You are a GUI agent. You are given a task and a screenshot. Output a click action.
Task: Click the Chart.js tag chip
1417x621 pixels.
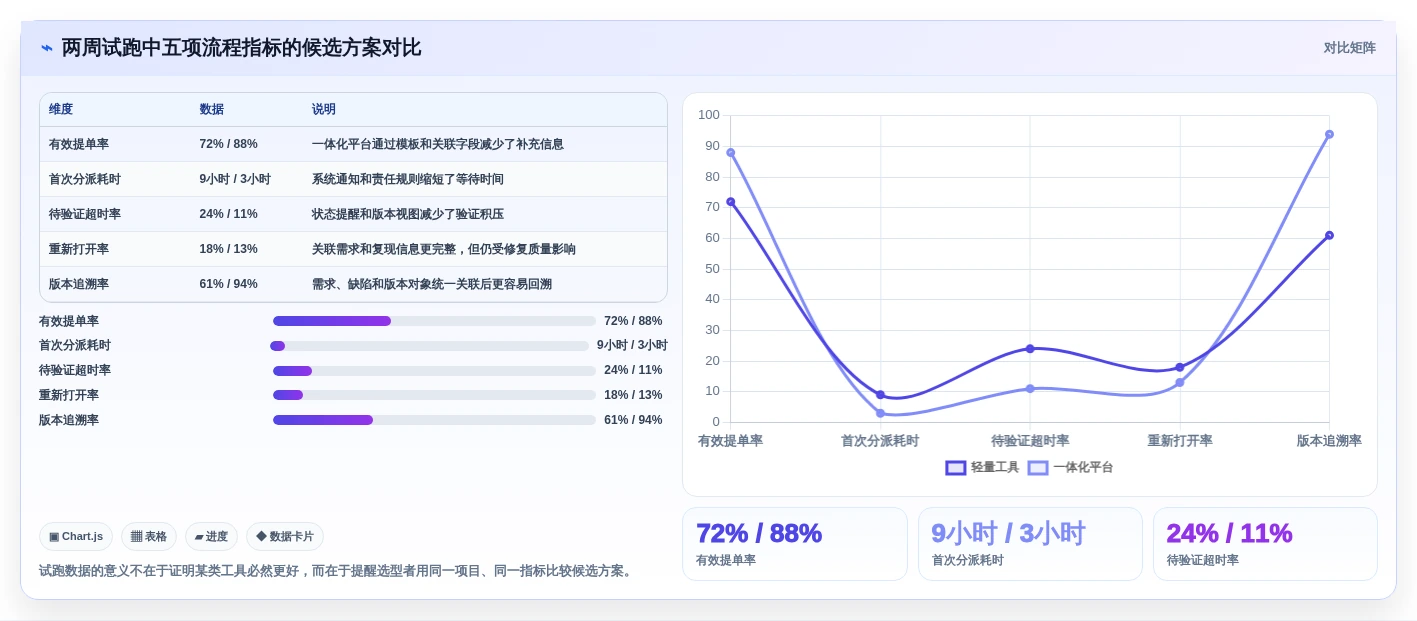(76, 536)
